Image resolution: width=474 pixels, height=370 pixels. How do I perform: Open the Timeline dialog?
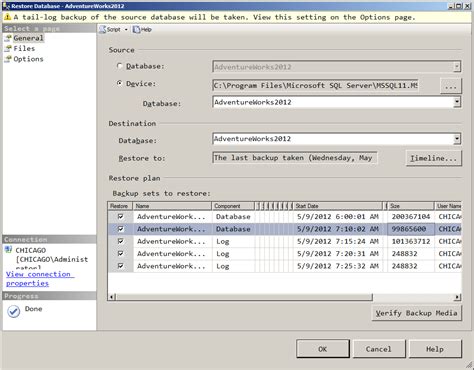pyautogui.click(x=434, y=158)
